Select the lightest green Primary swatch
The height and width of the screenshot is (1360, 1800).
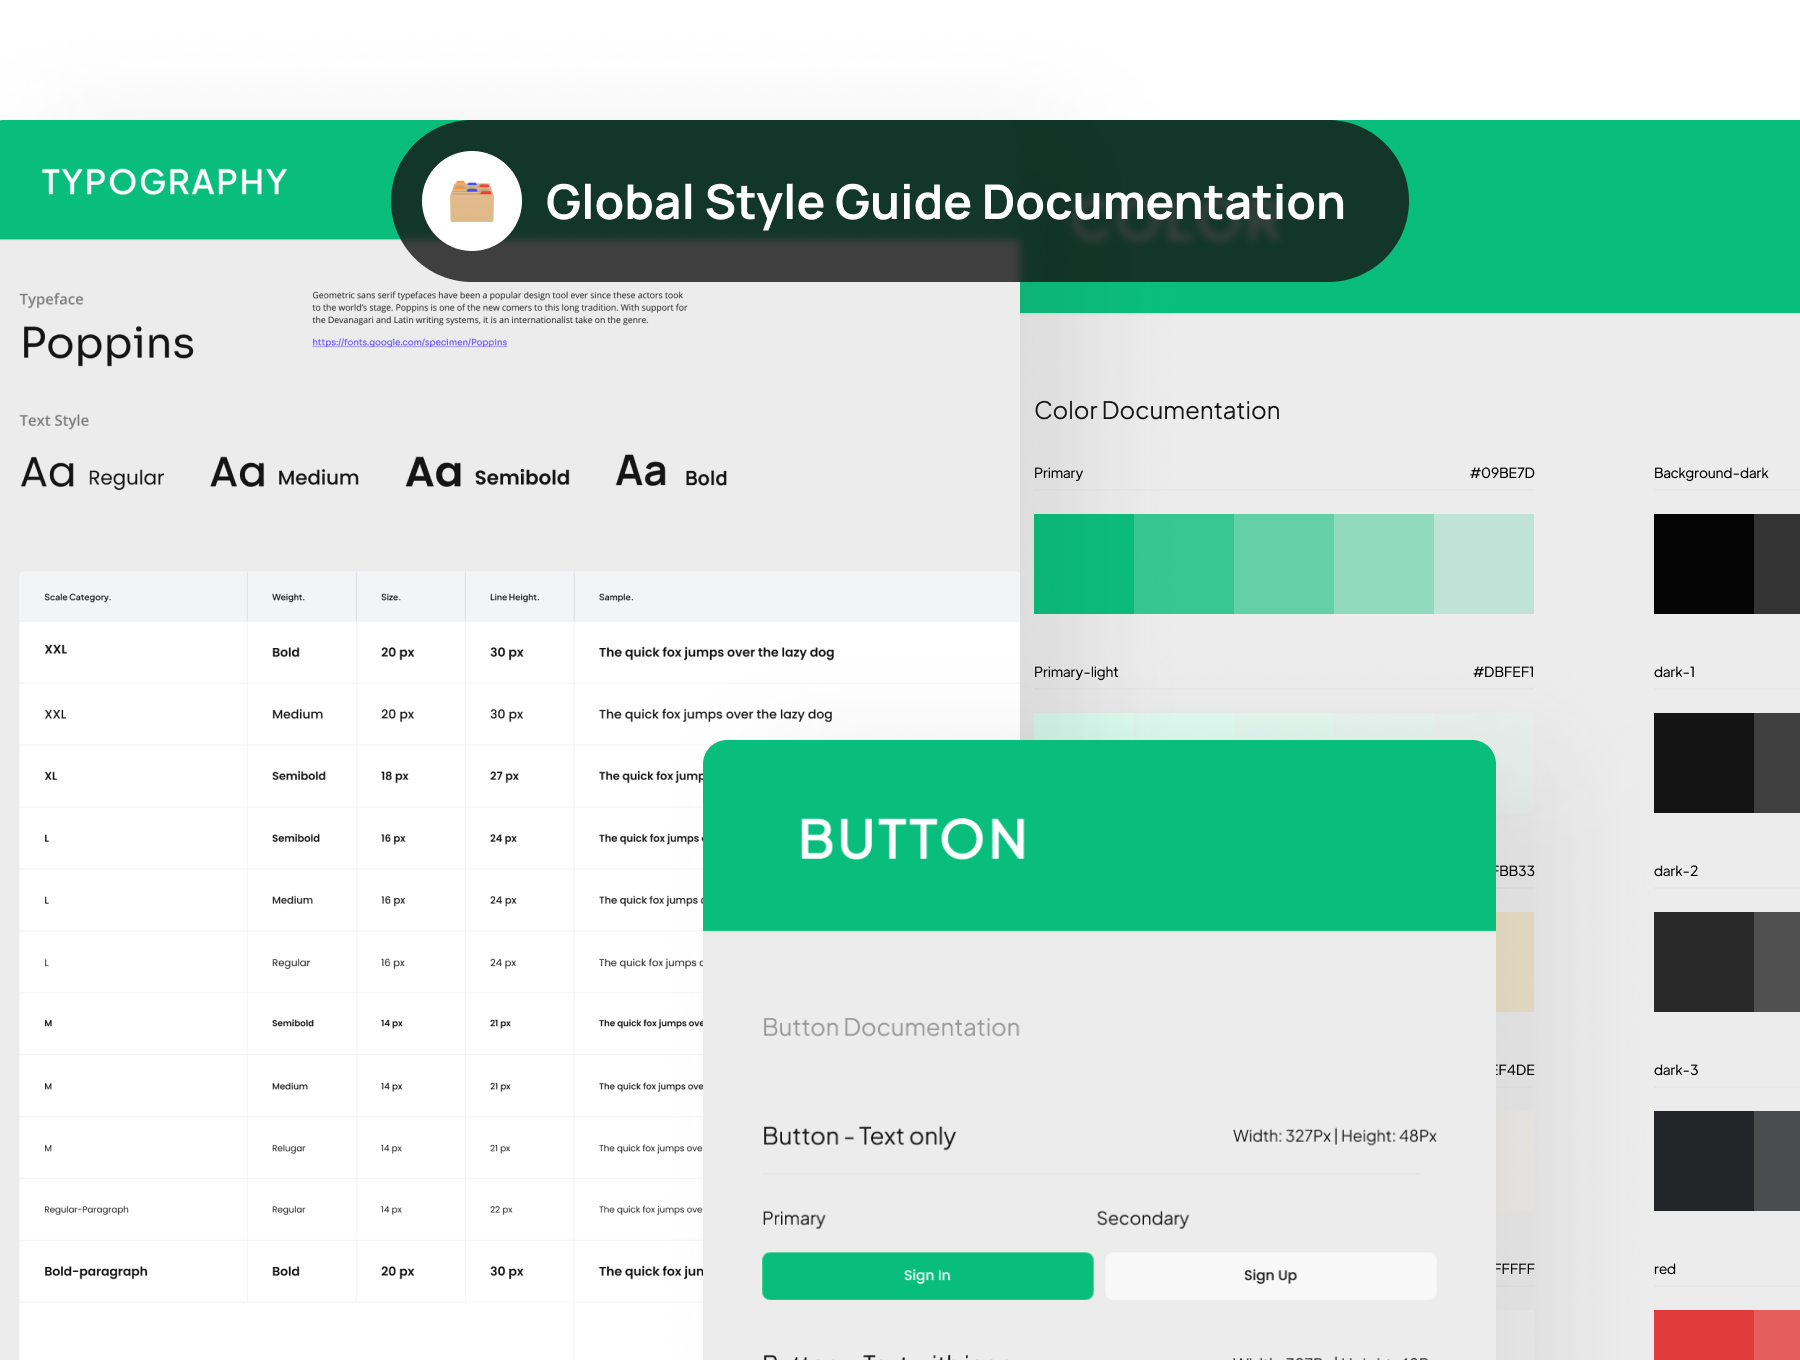pos(1483,564)
